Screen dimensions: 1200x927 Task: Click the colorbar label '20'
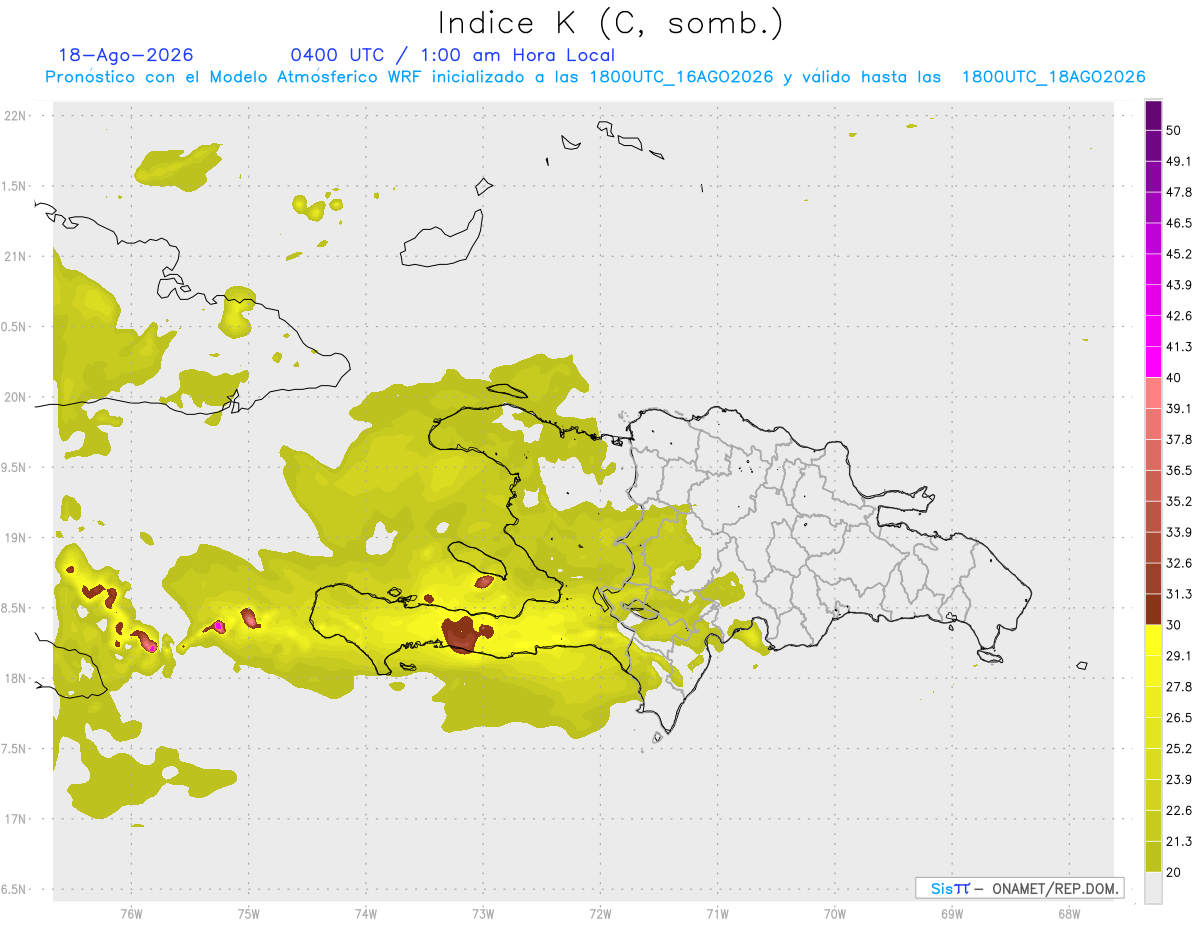[x=1174, y=871]
